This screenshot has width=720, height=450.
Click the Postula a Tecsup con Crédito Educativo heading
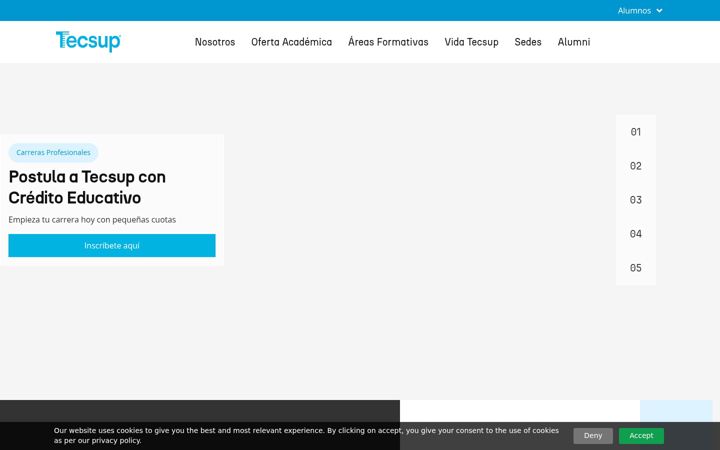coord(87,187)
